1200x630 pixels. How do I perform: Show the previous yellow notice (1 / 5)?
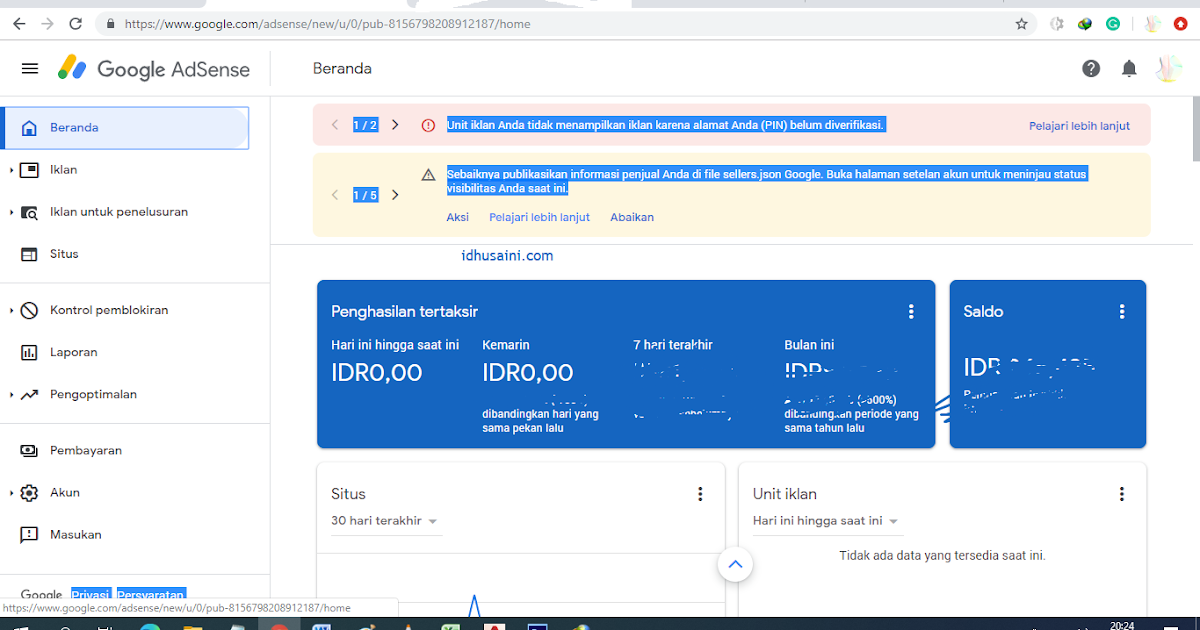click(x=336, y=195)
